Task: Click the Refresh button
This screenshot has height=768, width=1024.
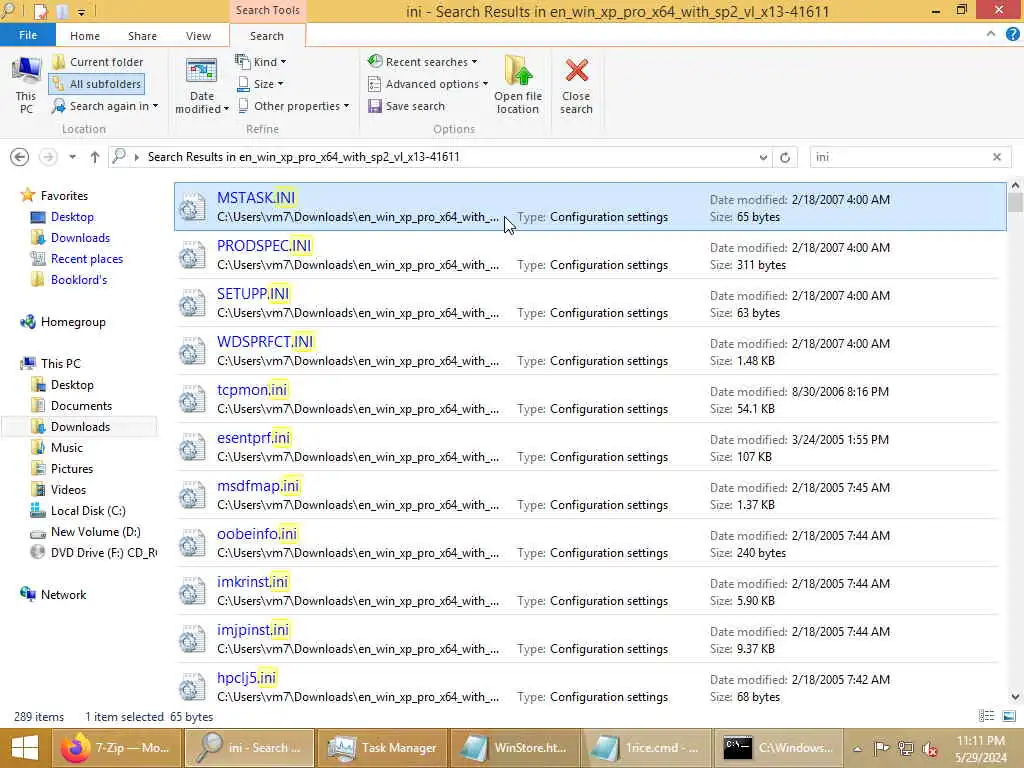Action: [785, 157]
